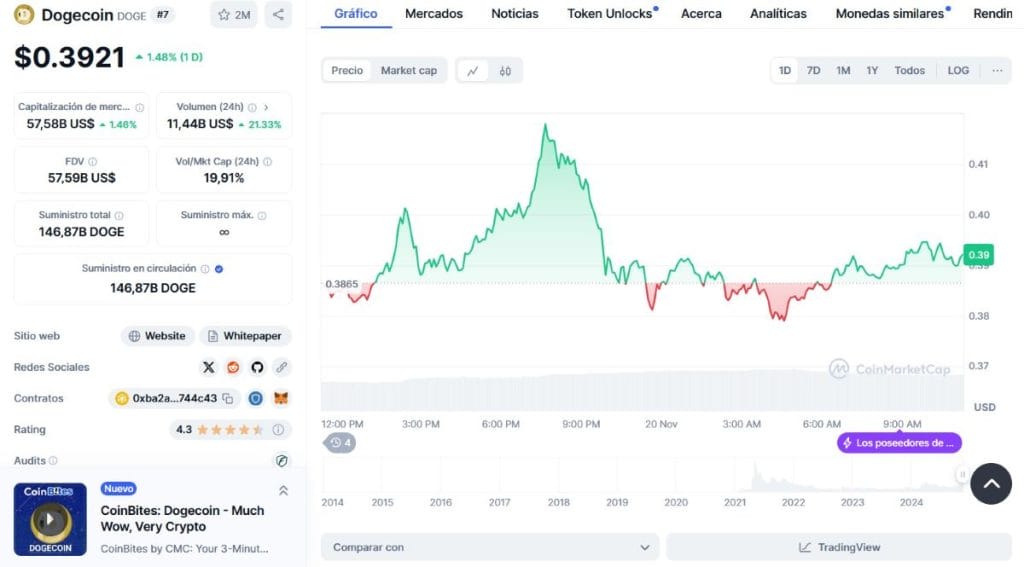This screenshot has height=567, width=1024.
Task: Open Volumen (24h) info icon
Action: click(x=252, y=107)
